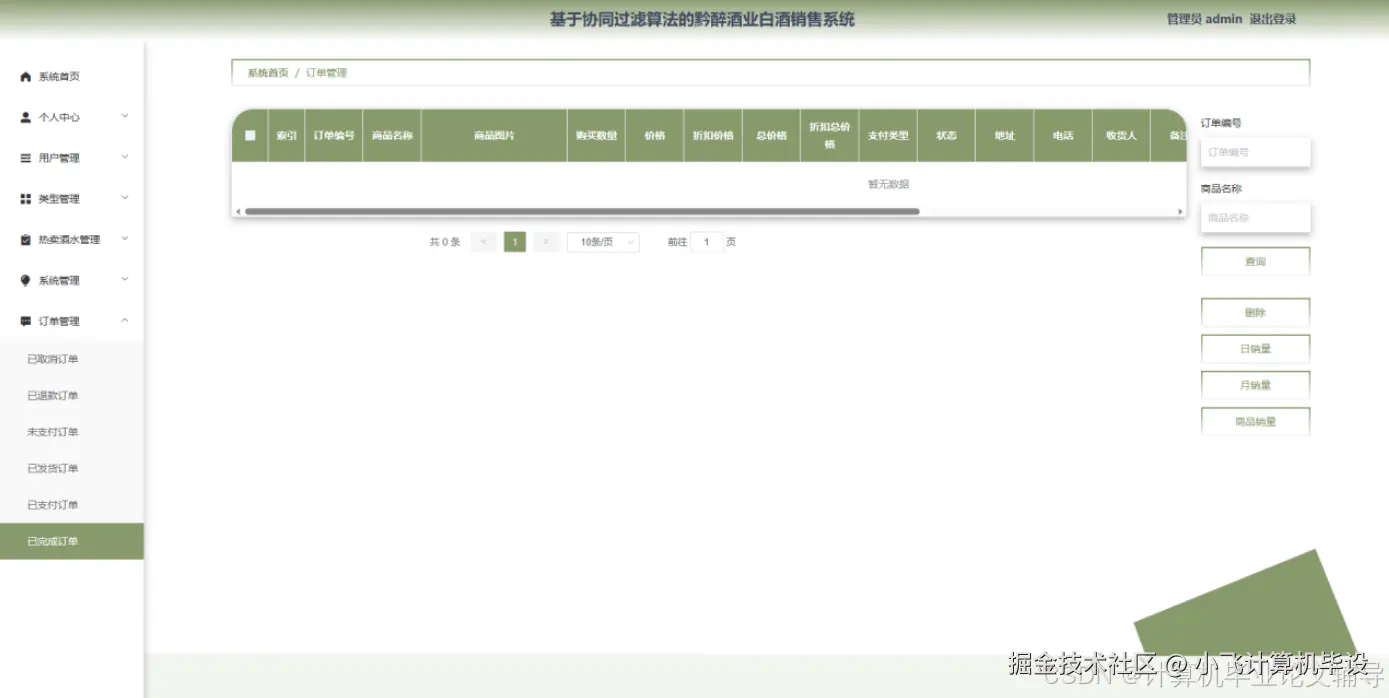Click the 索引 column header

click(286, 135)
